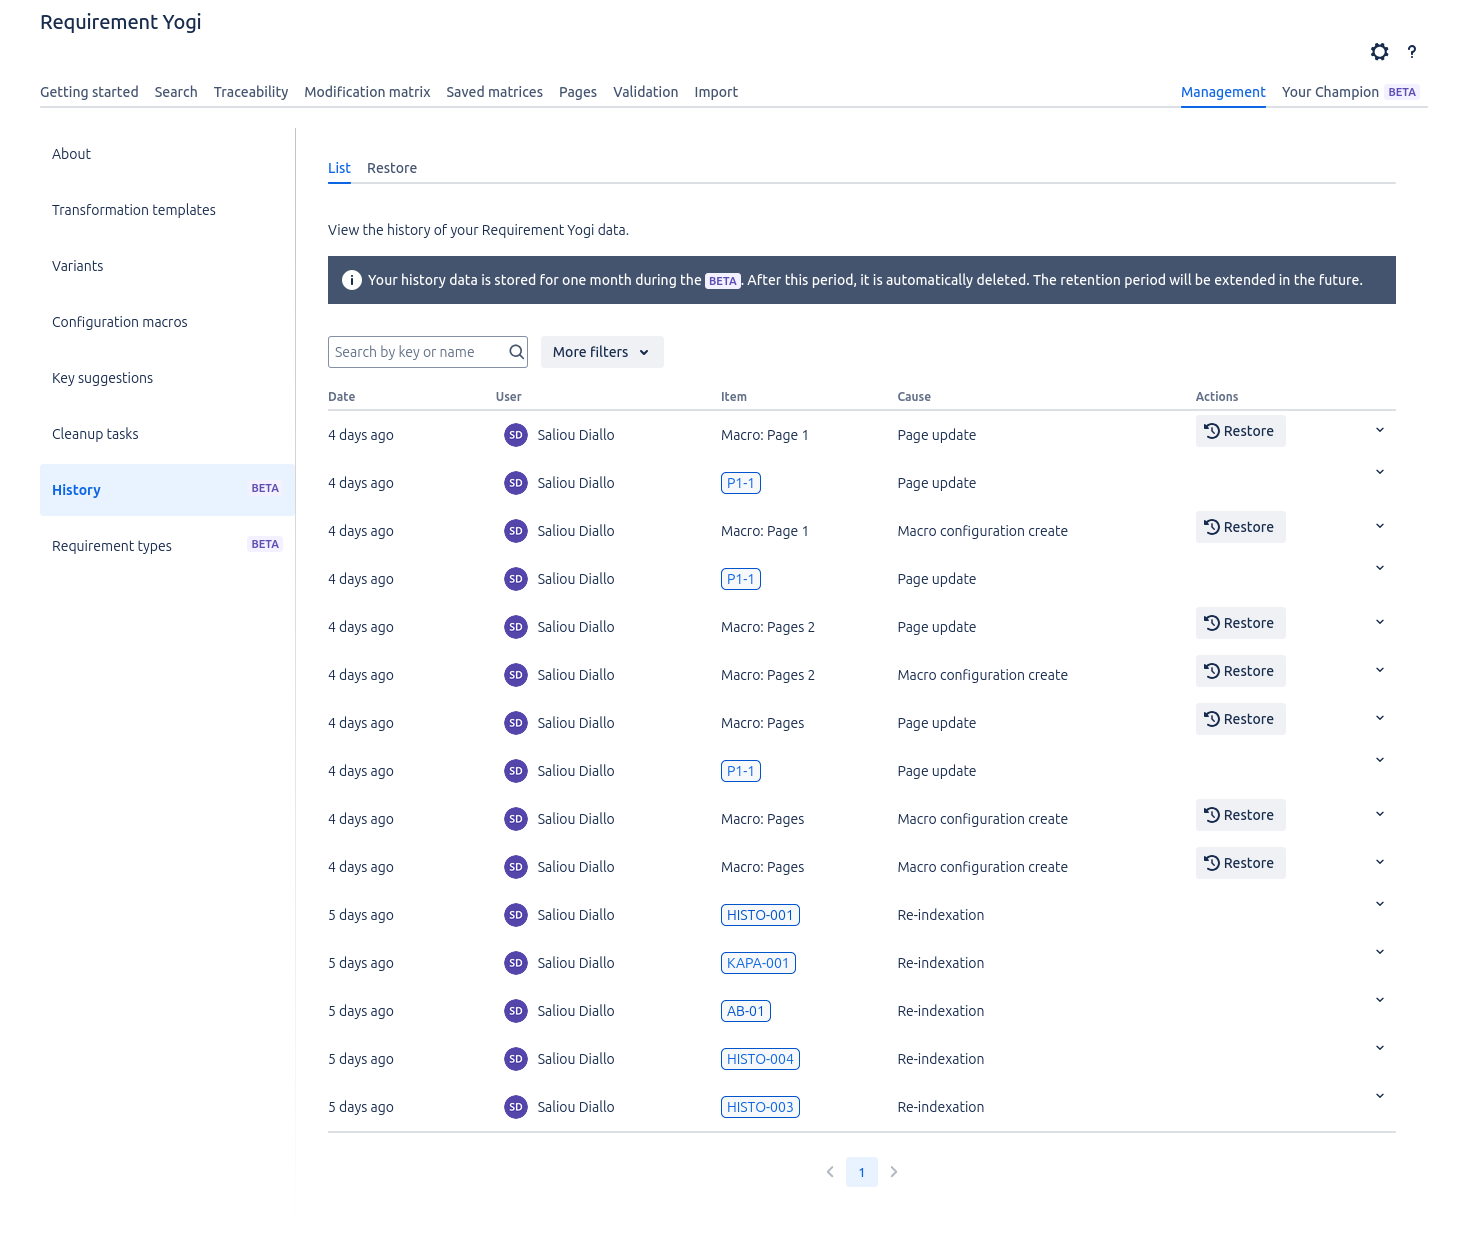Open the More filters dropdown
The height and width of the screenshot is (1252, 1468).
601,352
